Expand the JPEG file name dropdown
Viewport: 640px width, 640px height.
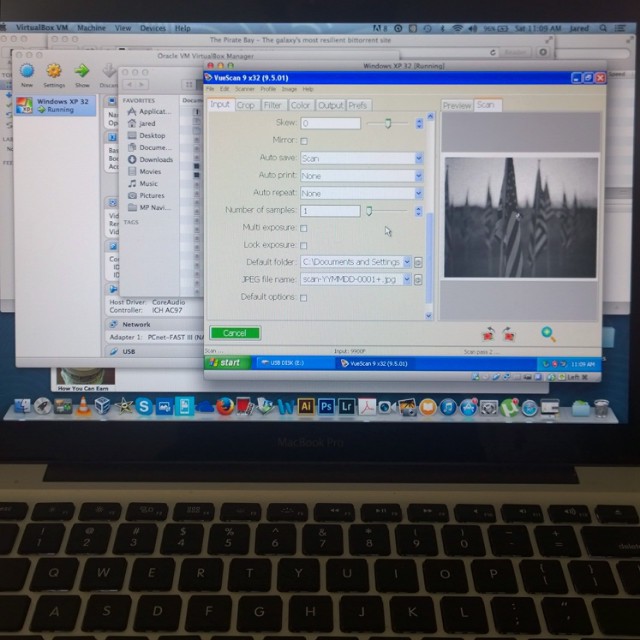tap(407, 280)
